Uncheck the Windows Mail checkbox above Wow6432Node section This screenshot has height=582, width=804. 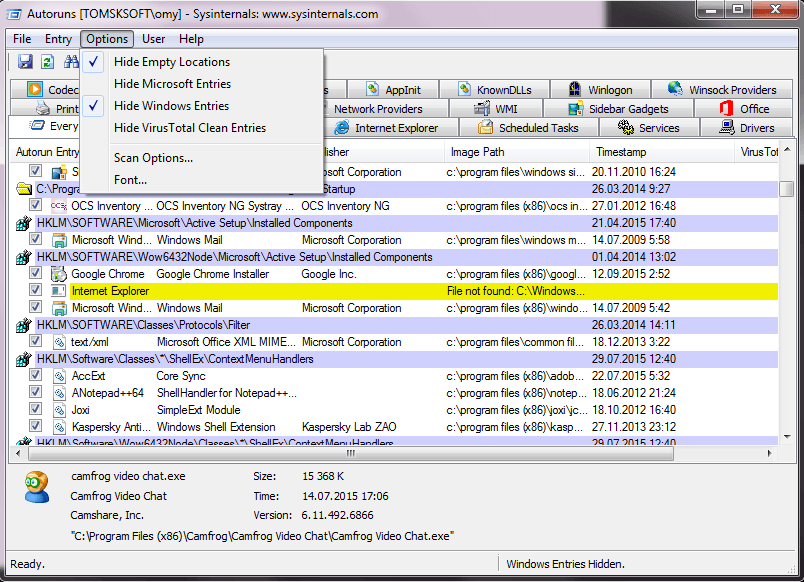tap(35, 238)
